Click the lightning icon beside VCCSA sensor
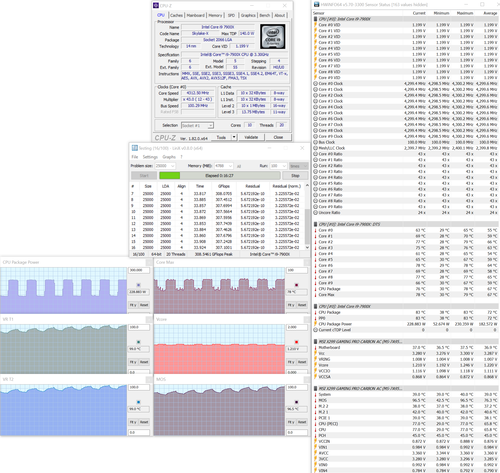500x473 pixels. [315, 377]
